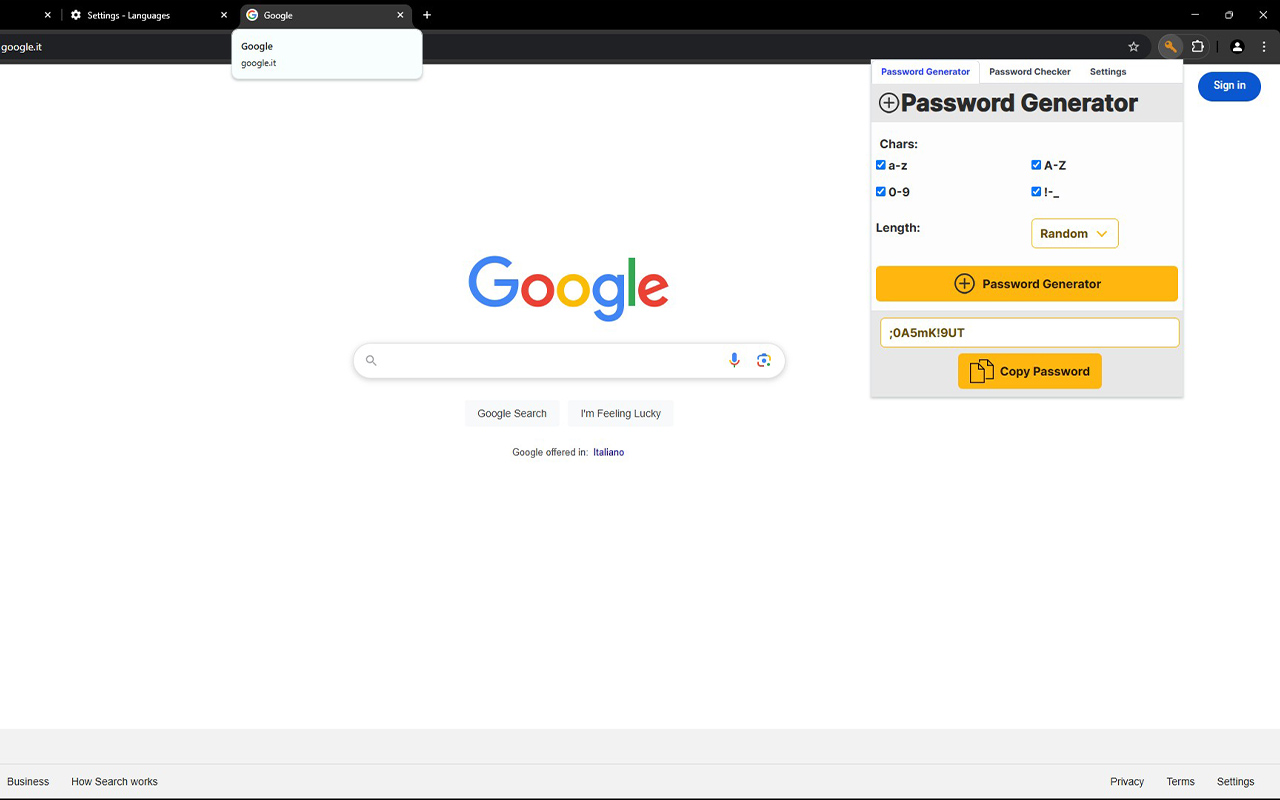Uncheck the a-z character option
The height and width of the screenshot is (800, 1280).
881,165
